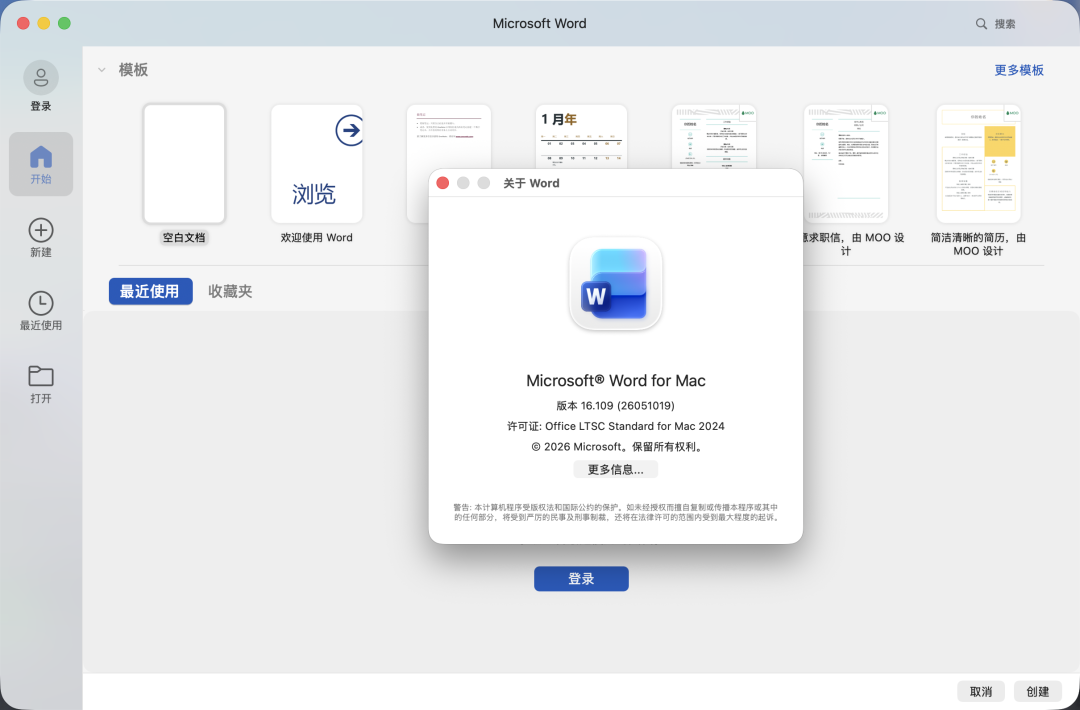Click the blue 登录 button
This screenshot has height=710, width=1080.
(581, 578)
